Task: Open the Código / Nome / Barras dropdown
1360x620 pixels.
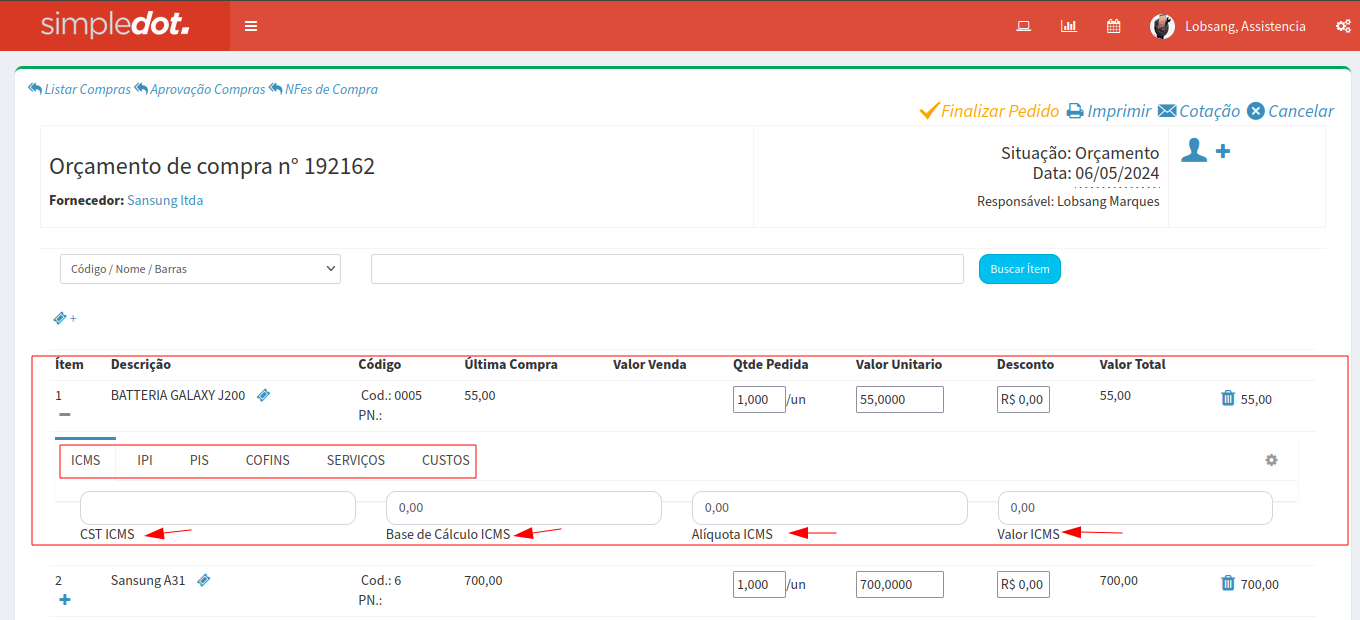Action: (x=200, y=269)
